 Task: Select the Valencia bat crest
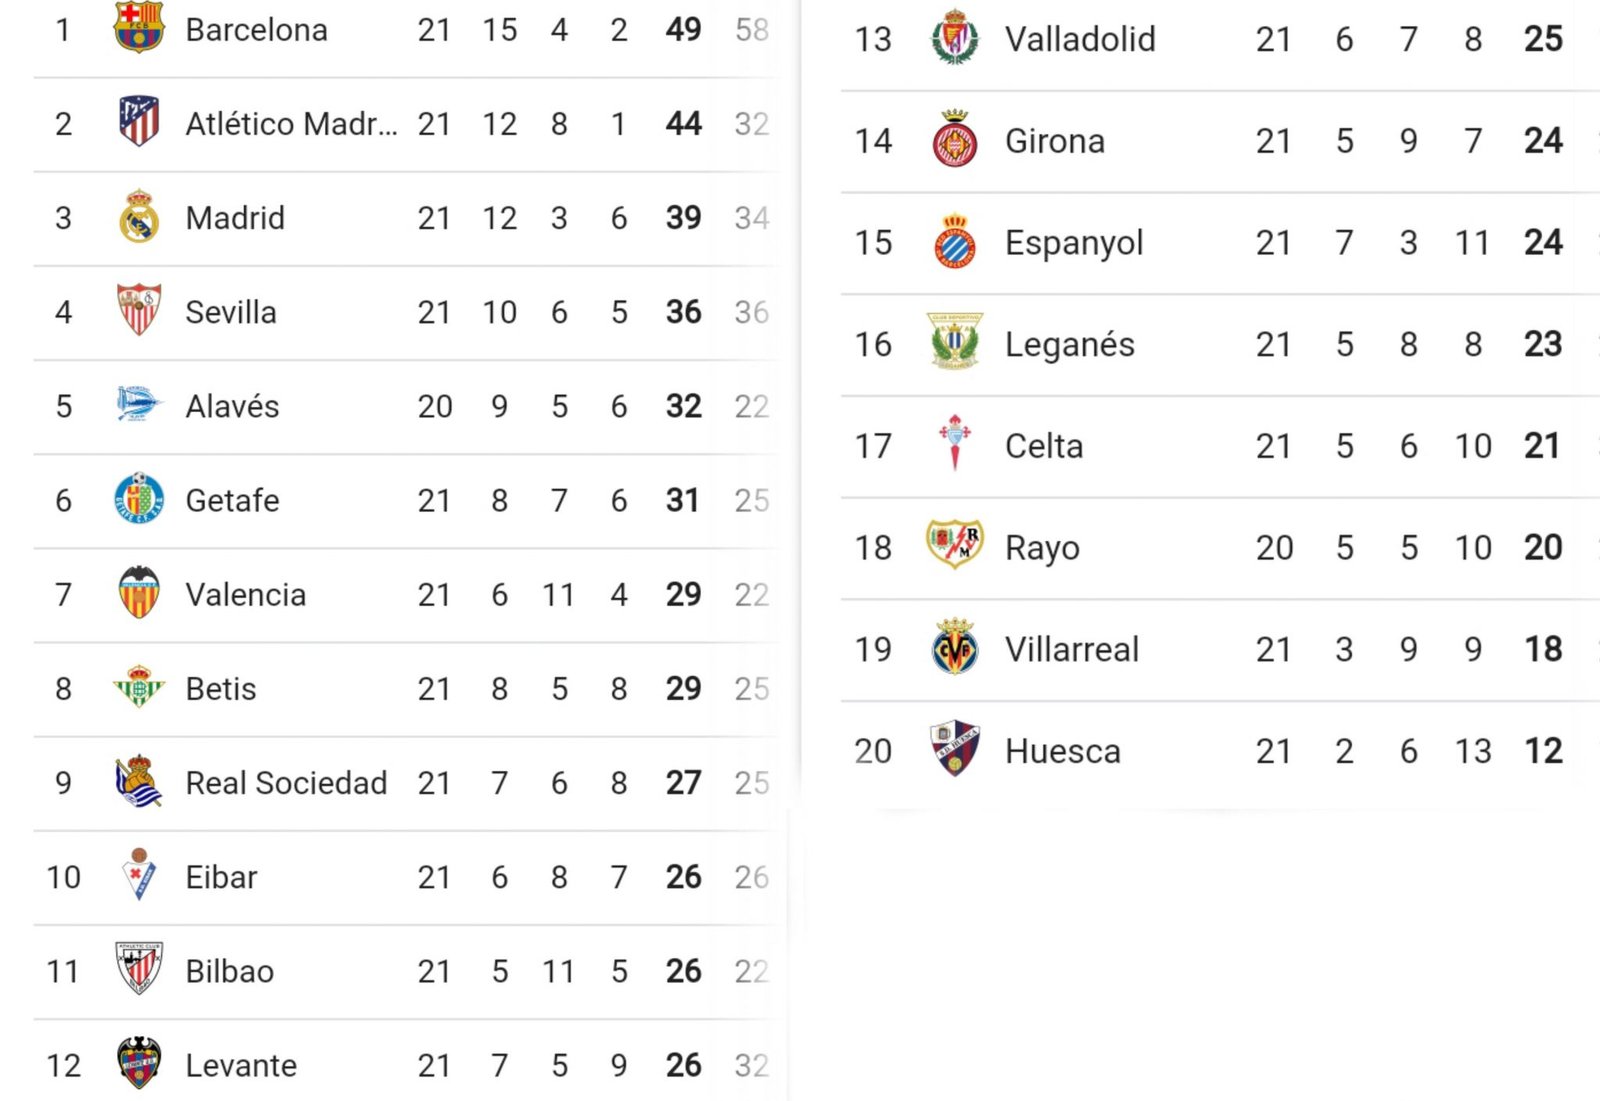tap(139, 594)
